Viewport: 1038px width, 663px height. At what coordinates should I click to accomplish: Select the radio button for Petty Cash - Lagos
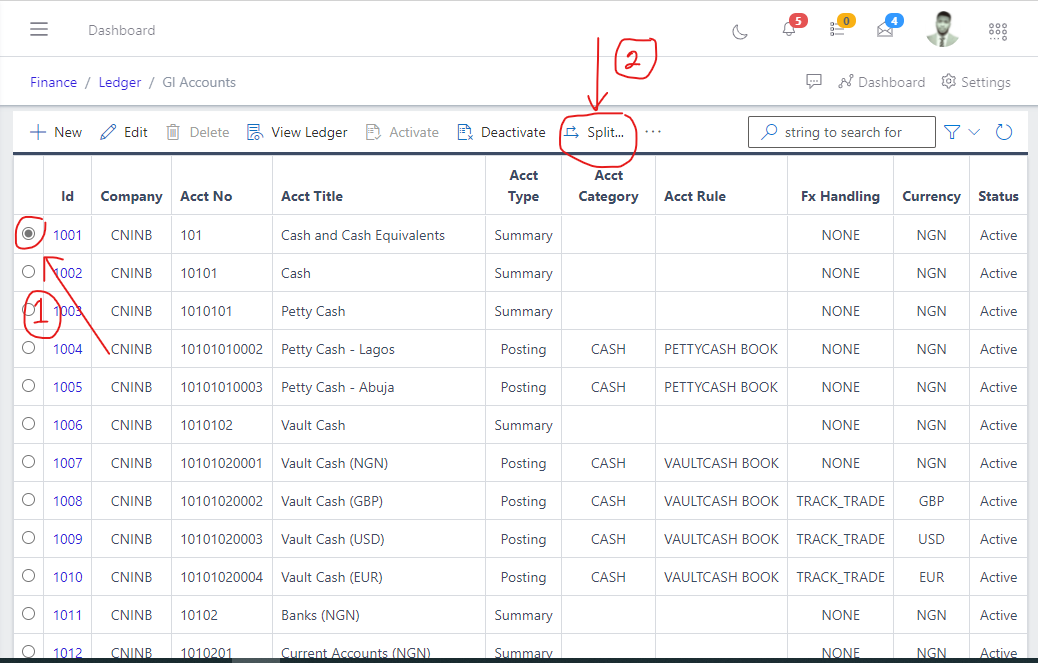[28, 348]
